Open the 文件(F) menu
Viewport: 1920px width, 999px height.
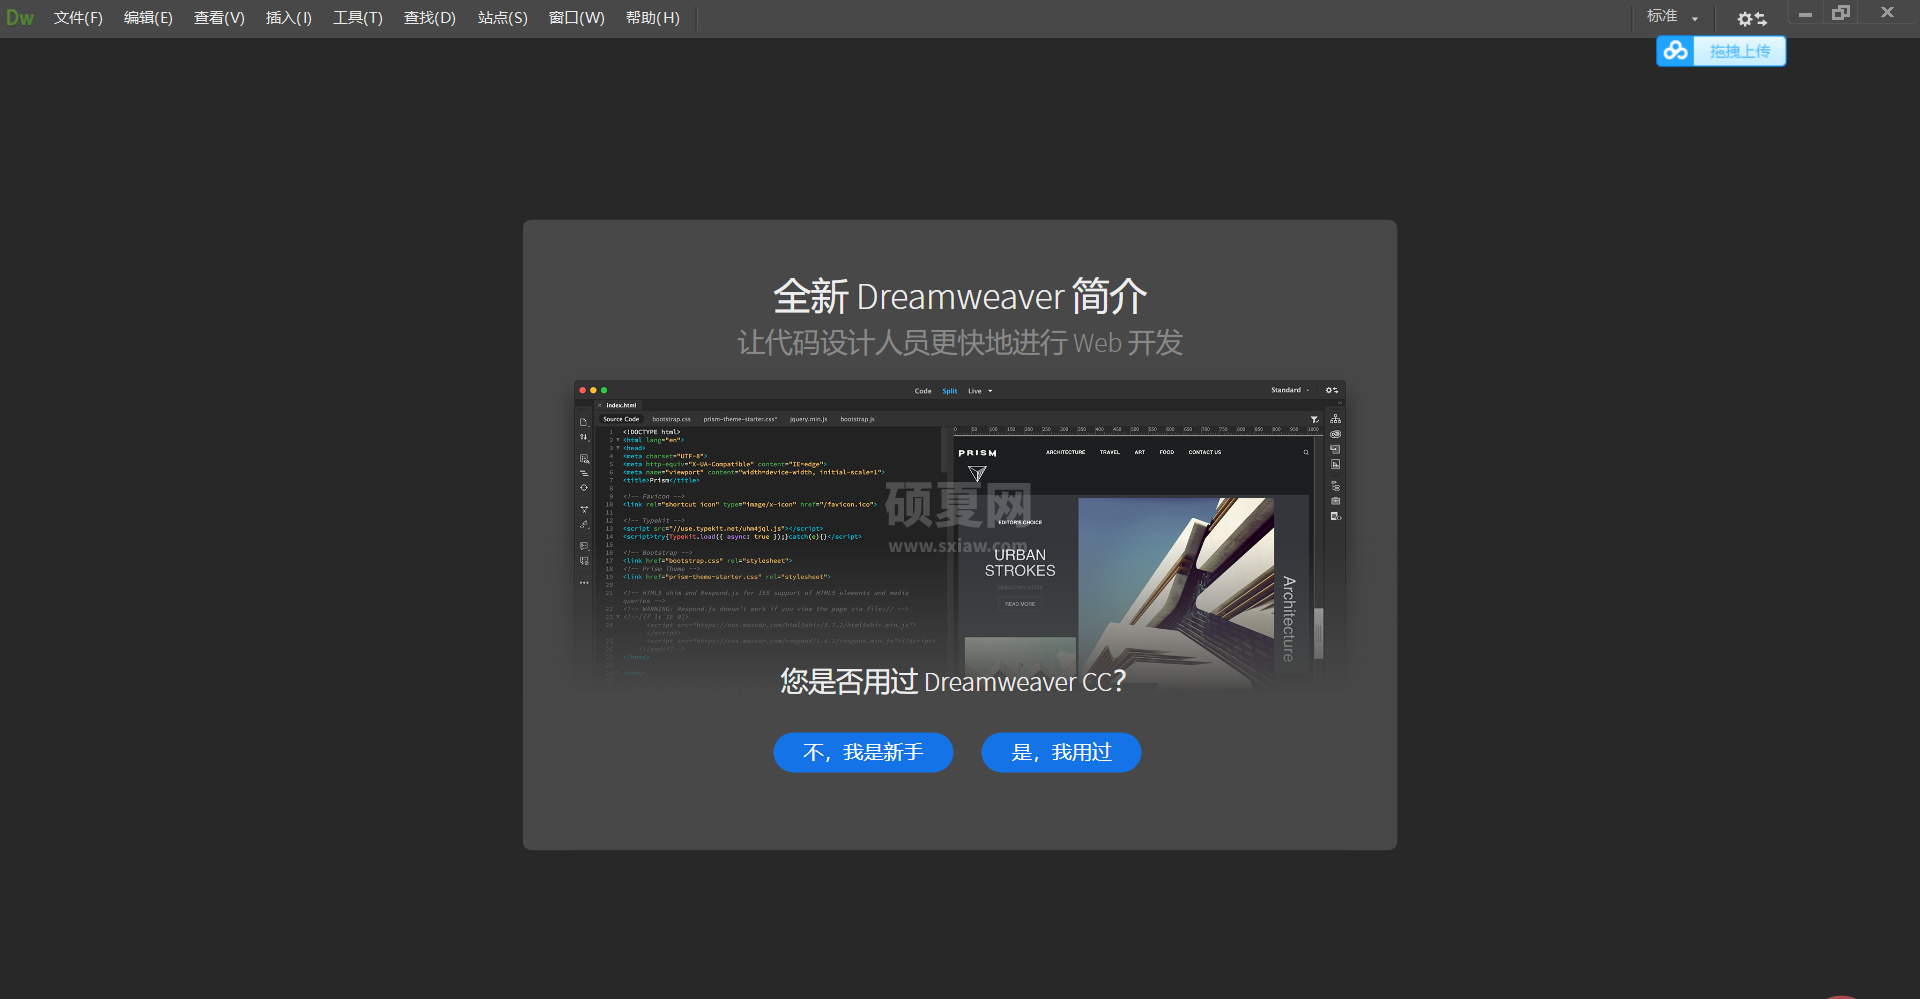pyautogui.click(x=78, y=18)
